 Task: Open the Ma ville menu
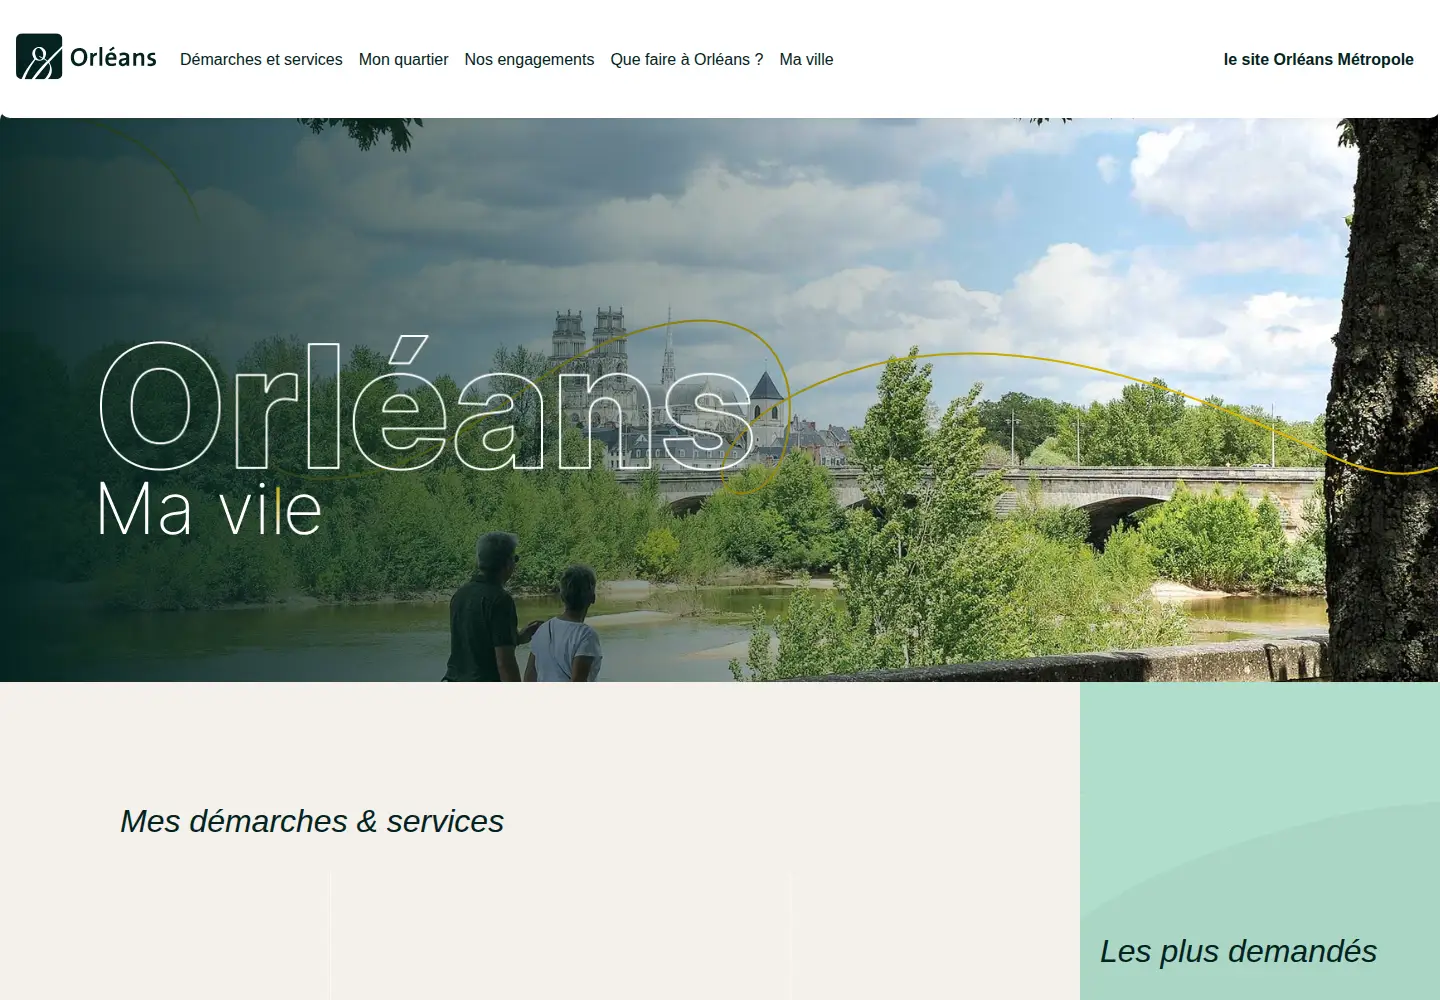806,60
